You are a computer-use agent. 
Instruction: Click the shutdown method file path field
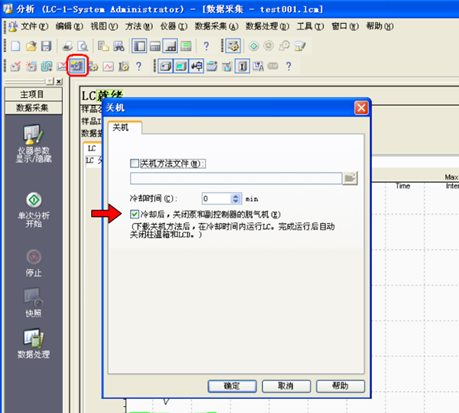236,178
